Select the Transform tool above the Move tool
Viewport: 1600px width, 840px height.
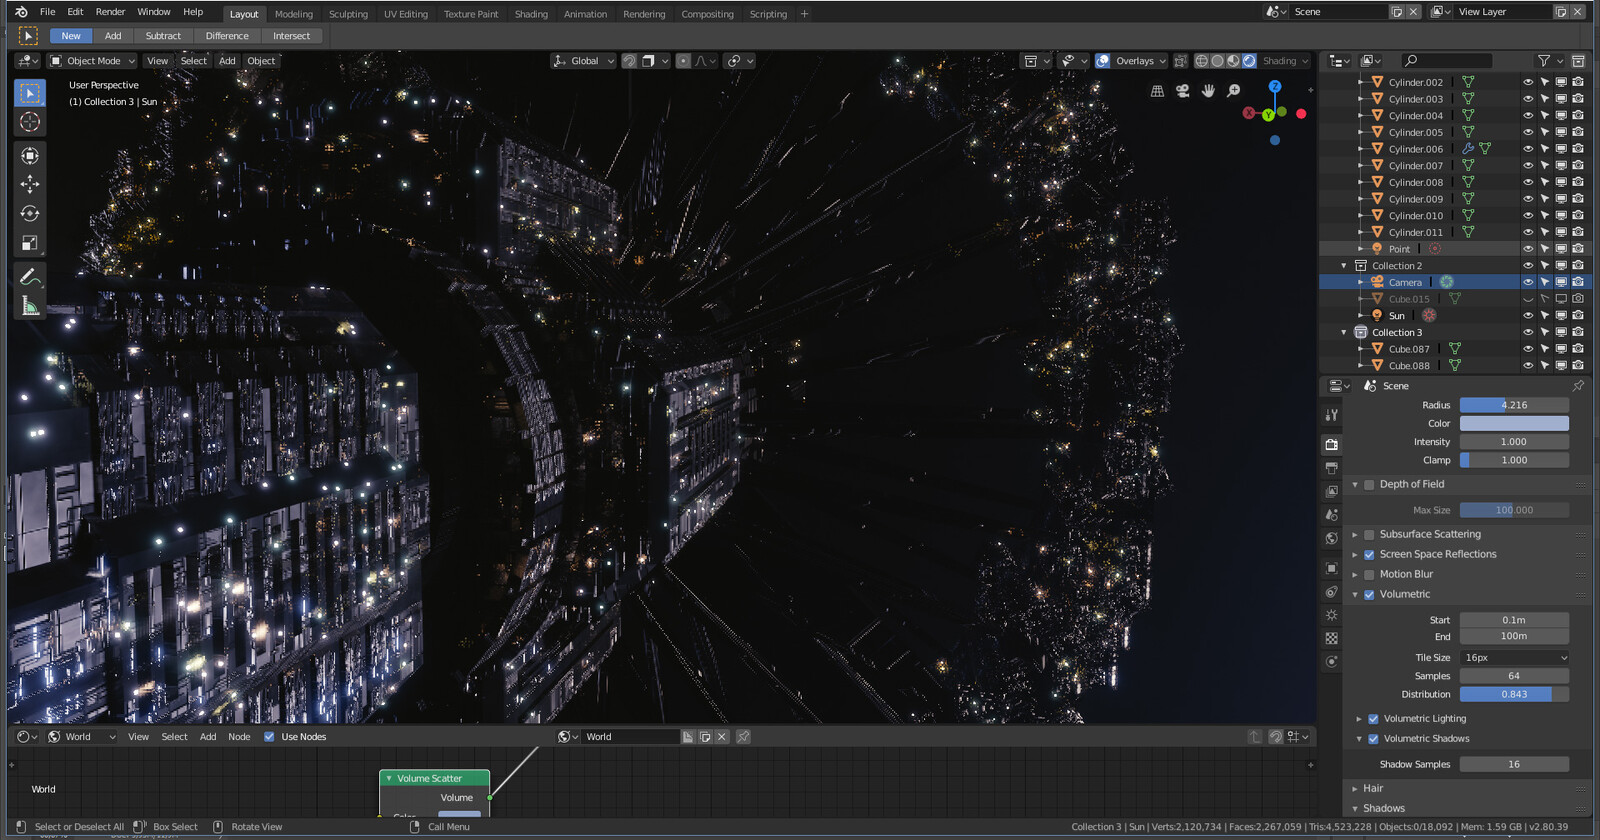[30, 155]
